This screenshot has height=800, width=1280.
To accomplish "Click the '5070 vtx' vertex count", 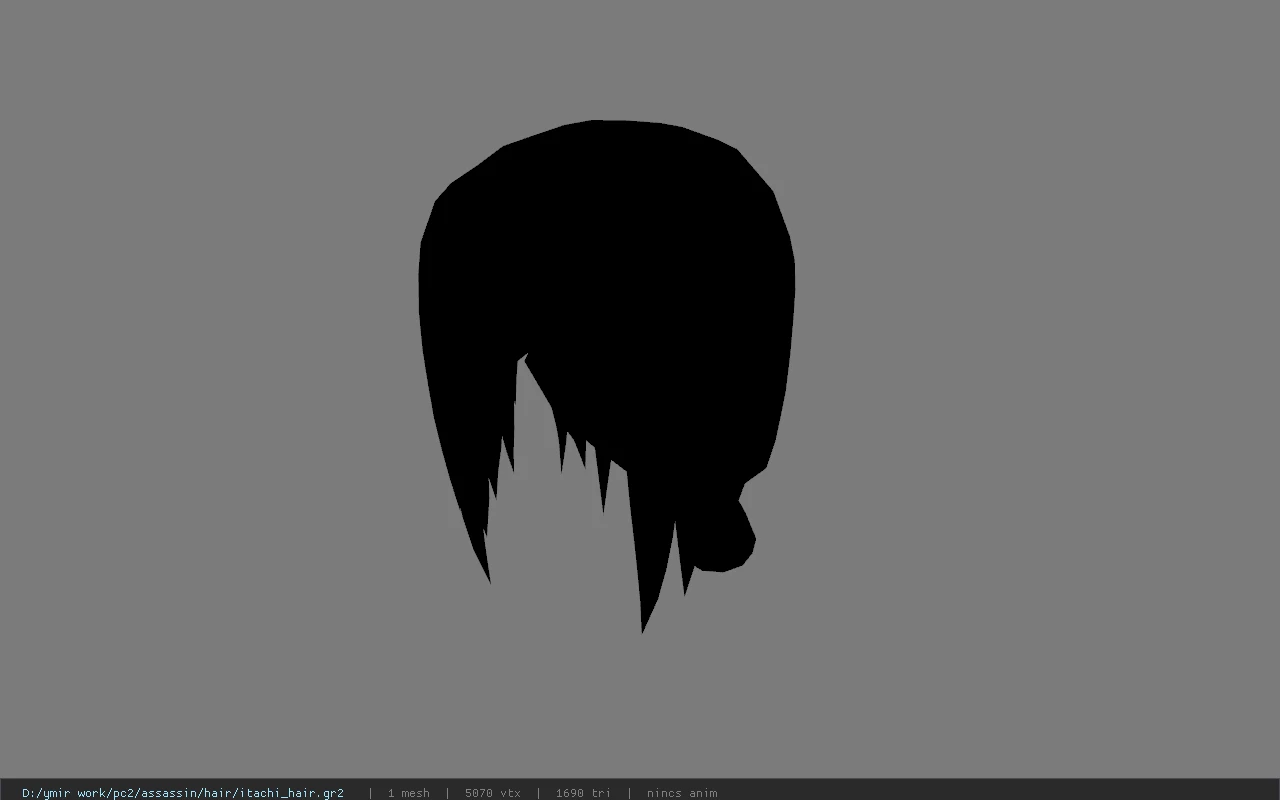I will pyautogui.click(x=493, y=793).
